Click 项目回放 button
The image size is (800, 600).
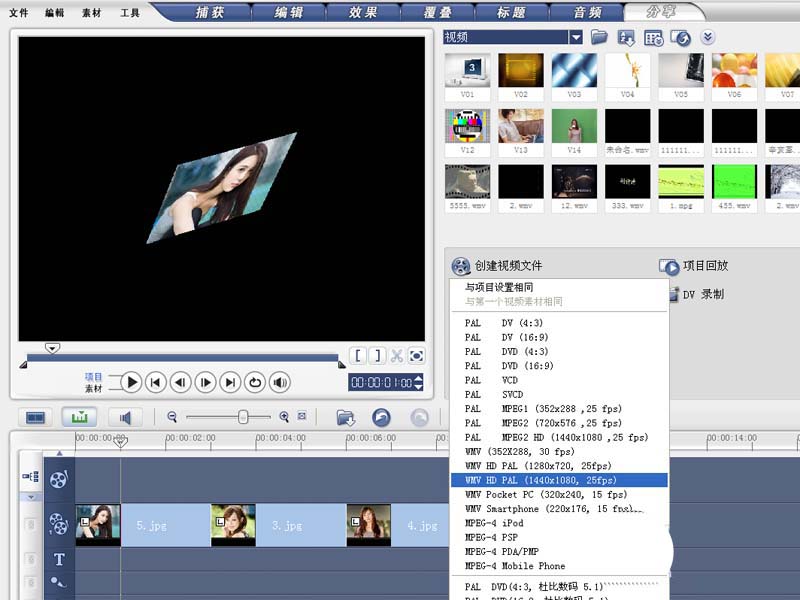[x=694, y=266]
